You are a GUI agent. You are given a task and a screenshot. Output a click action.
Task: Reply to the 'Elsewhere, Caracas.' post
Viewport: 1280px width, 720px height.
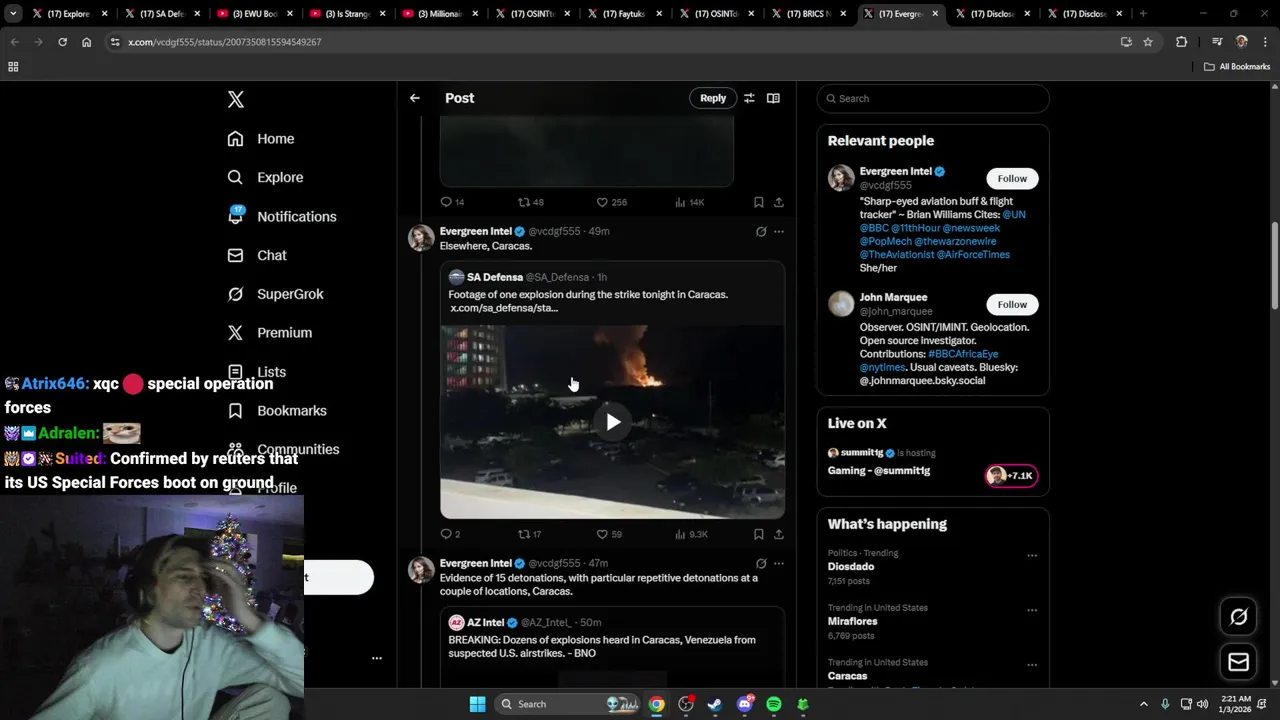coord(446,534)
